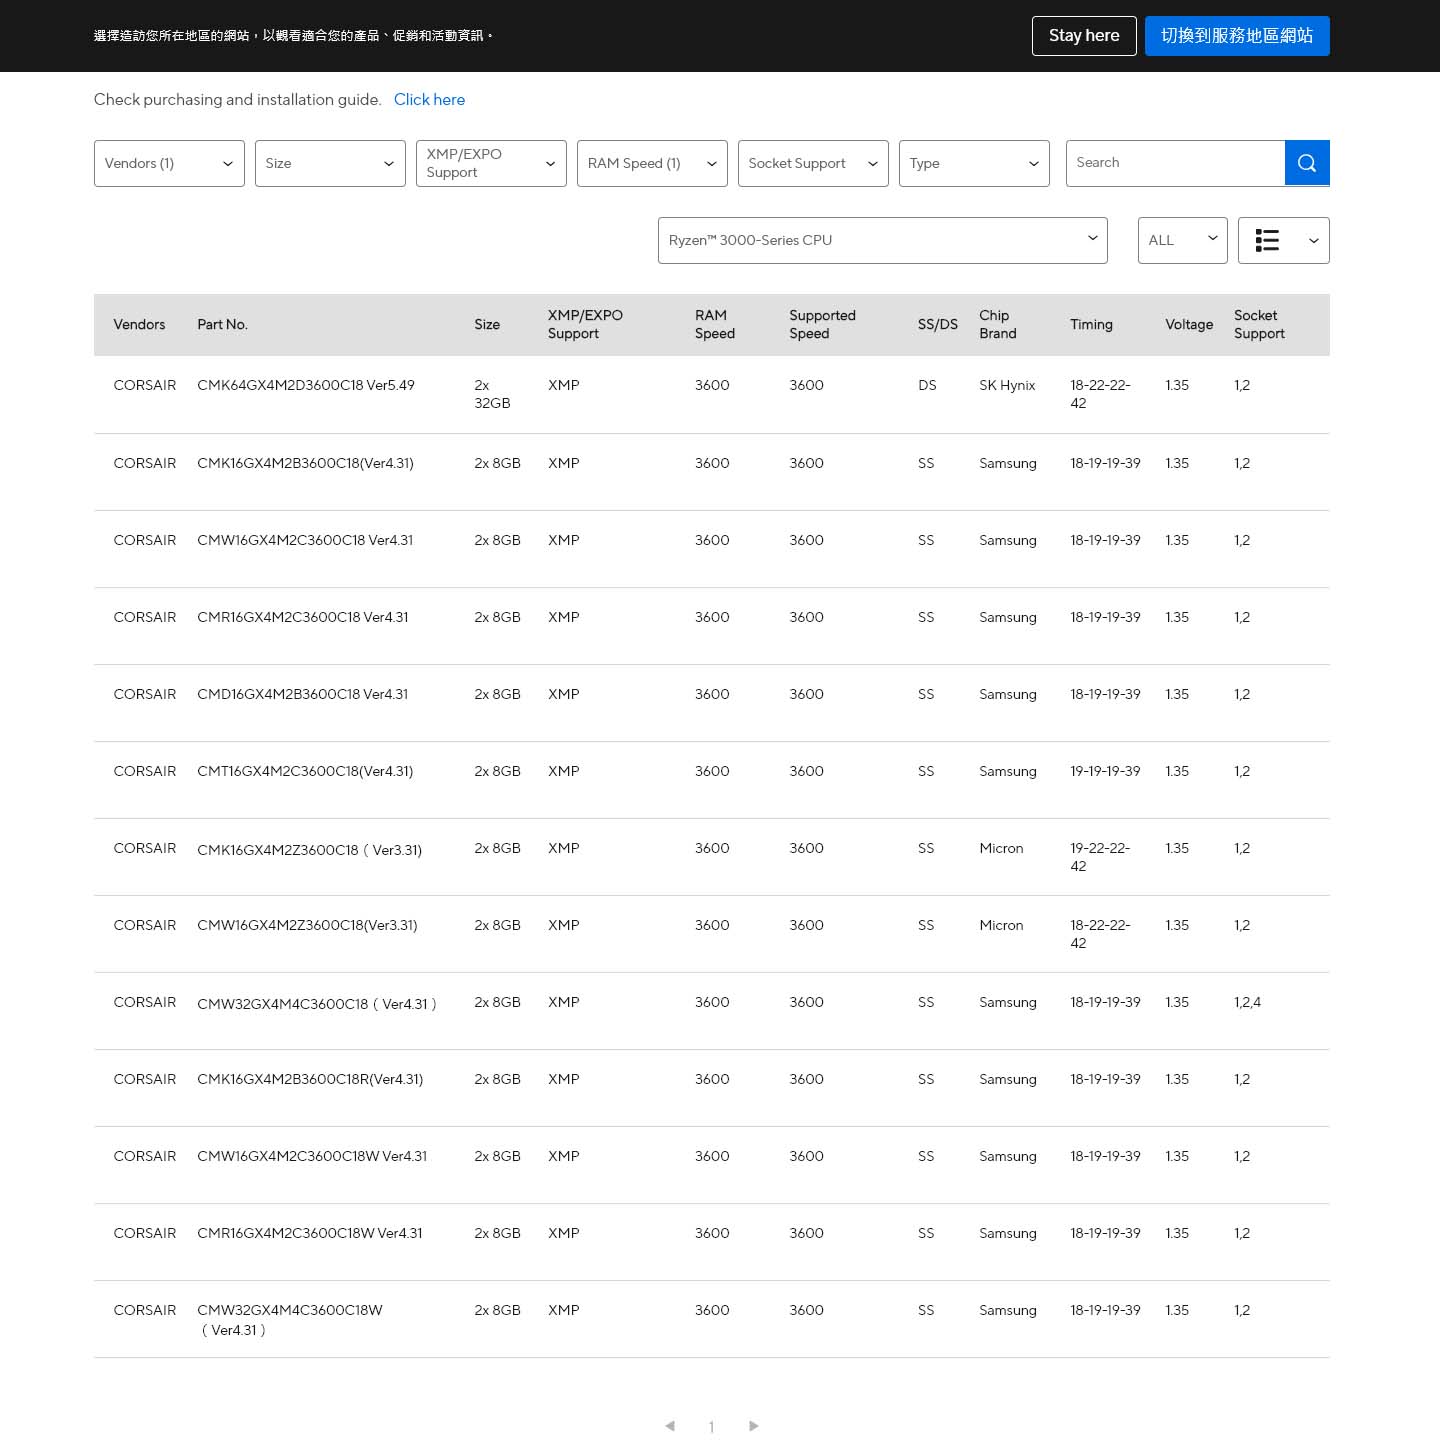Viewport: 1440px width, 1440px height.
Task: Select part CMW16GX4M2C3600C18W Ver4.31
Action: (x=312, y=1156)
